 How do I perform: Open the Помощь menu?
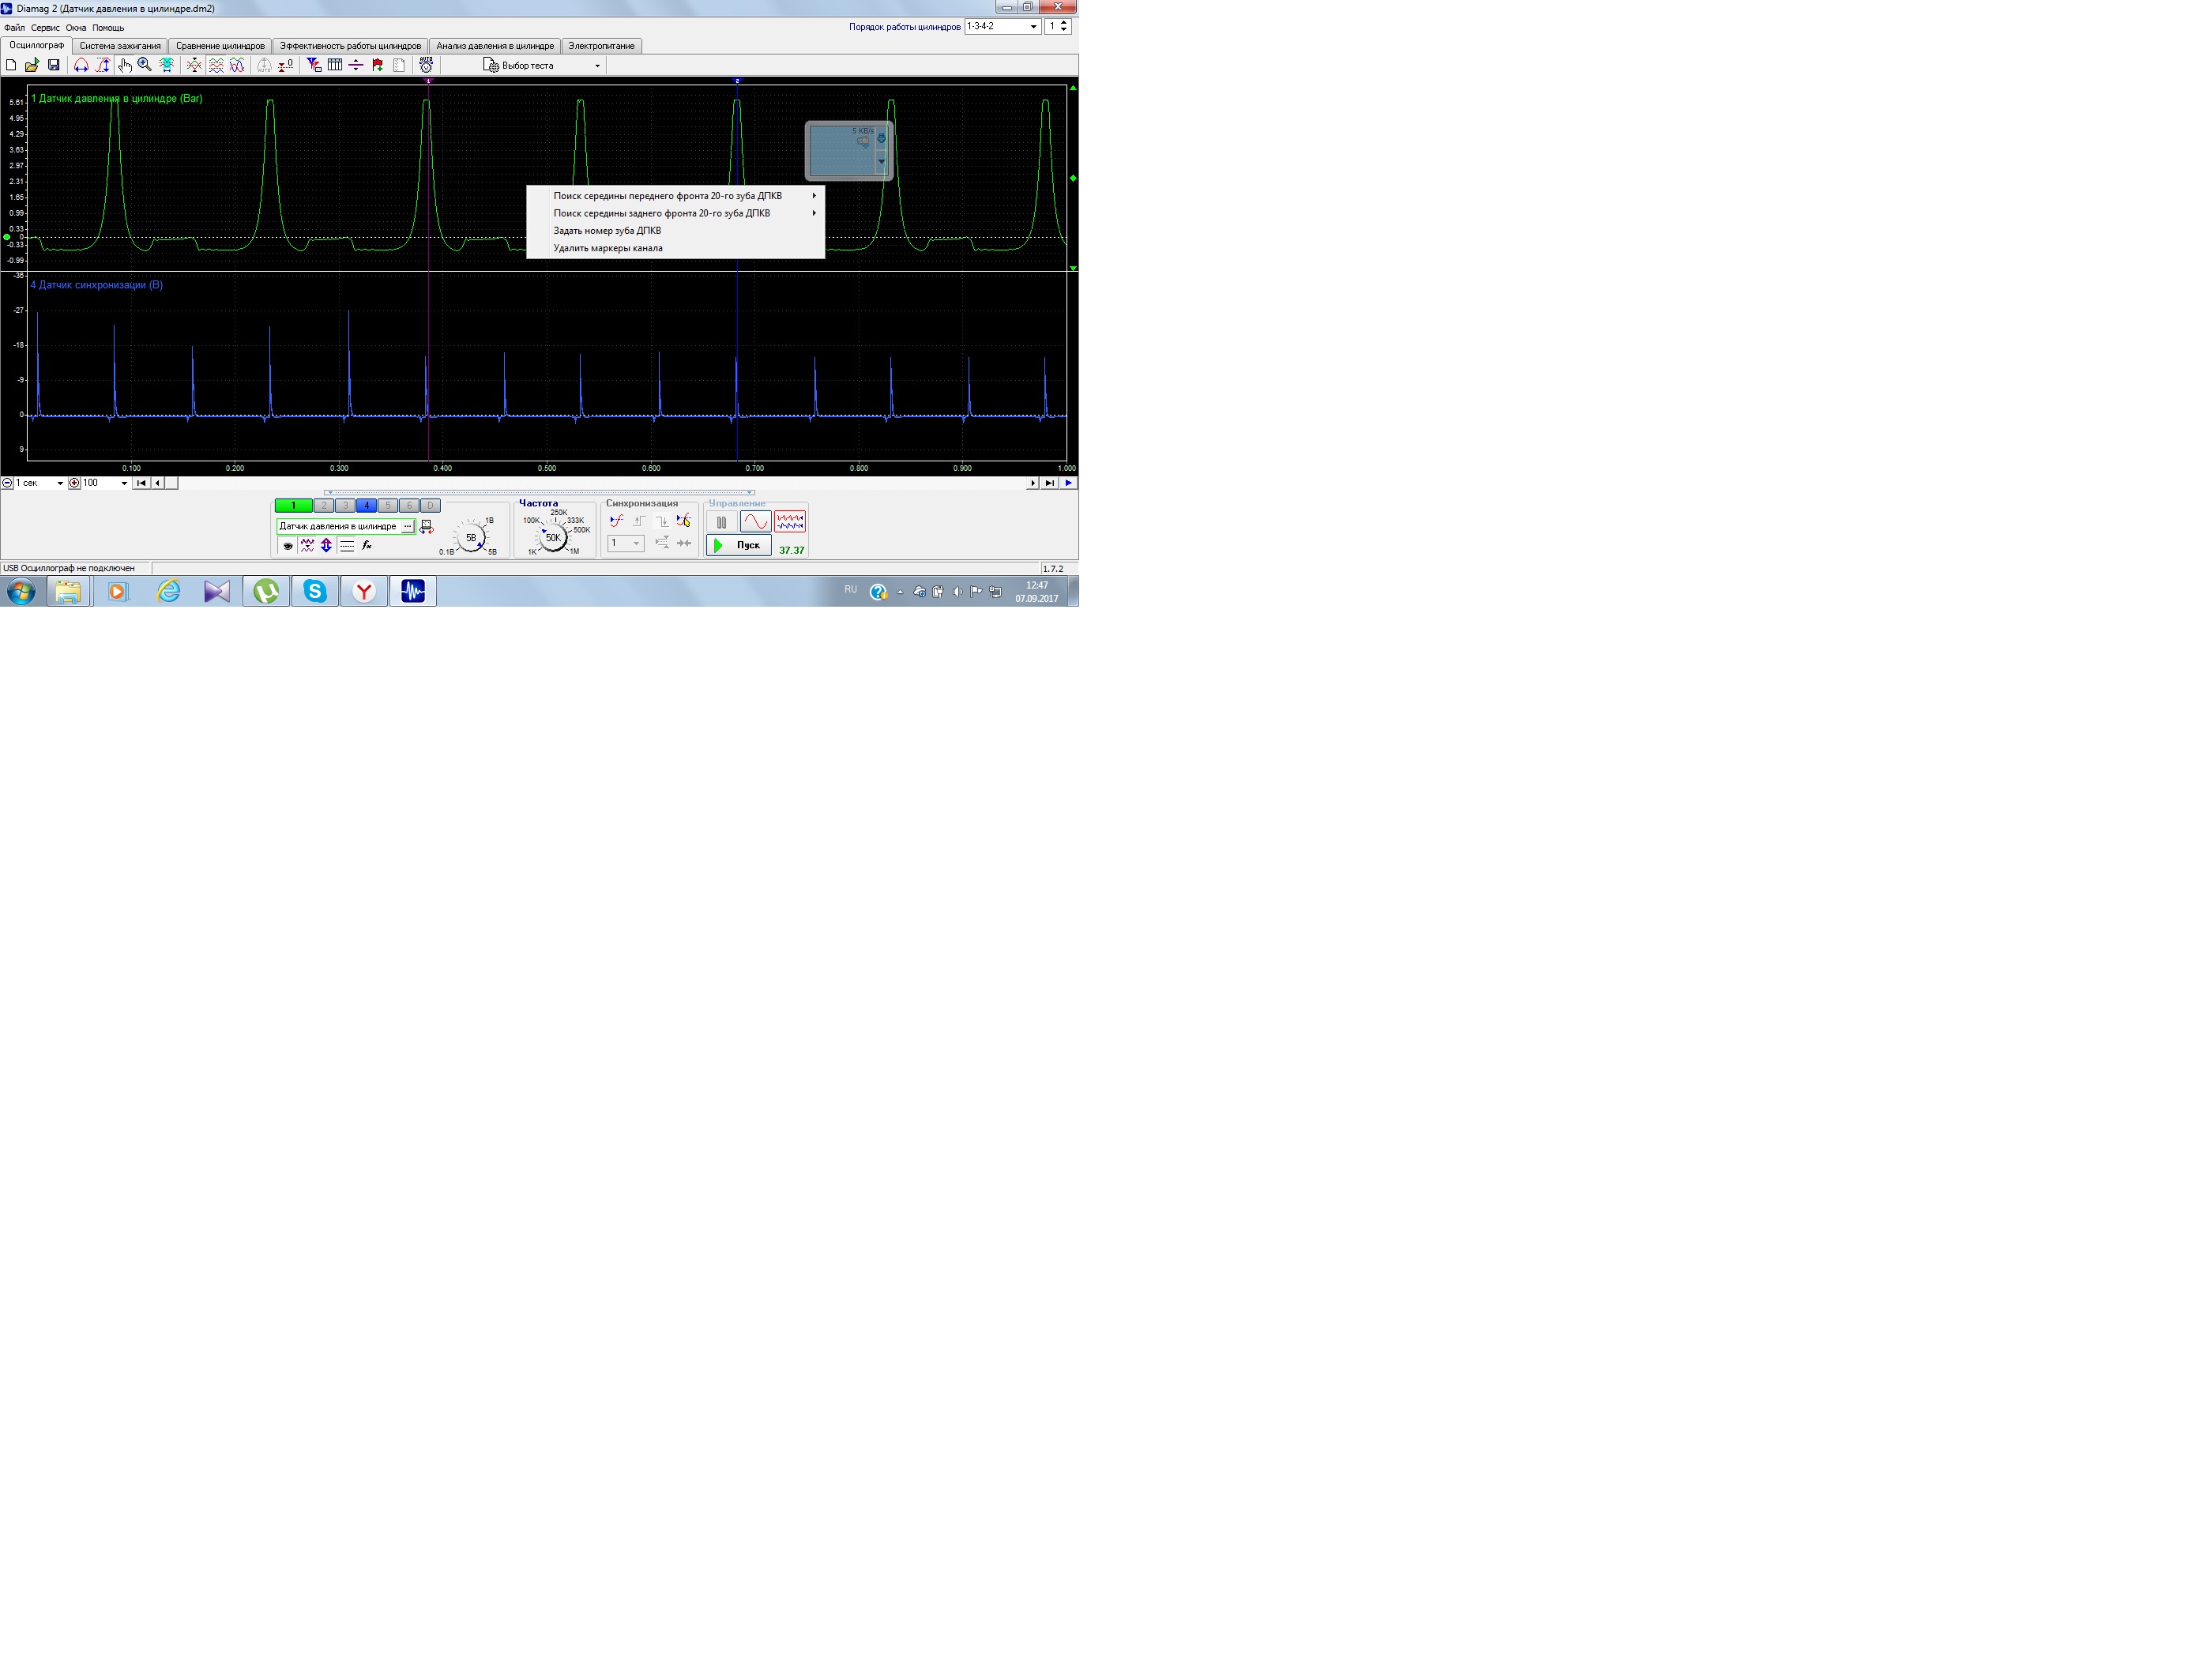(108, 28)
